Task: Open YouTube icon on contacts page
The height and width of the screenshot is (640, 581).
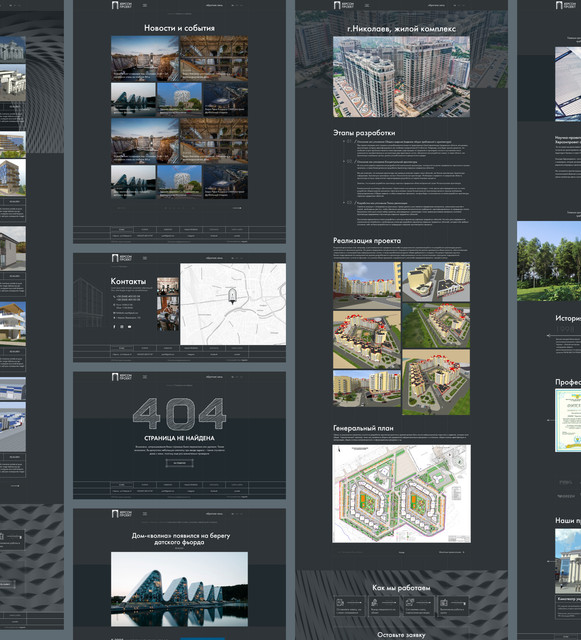Action: tap(129, 327)
